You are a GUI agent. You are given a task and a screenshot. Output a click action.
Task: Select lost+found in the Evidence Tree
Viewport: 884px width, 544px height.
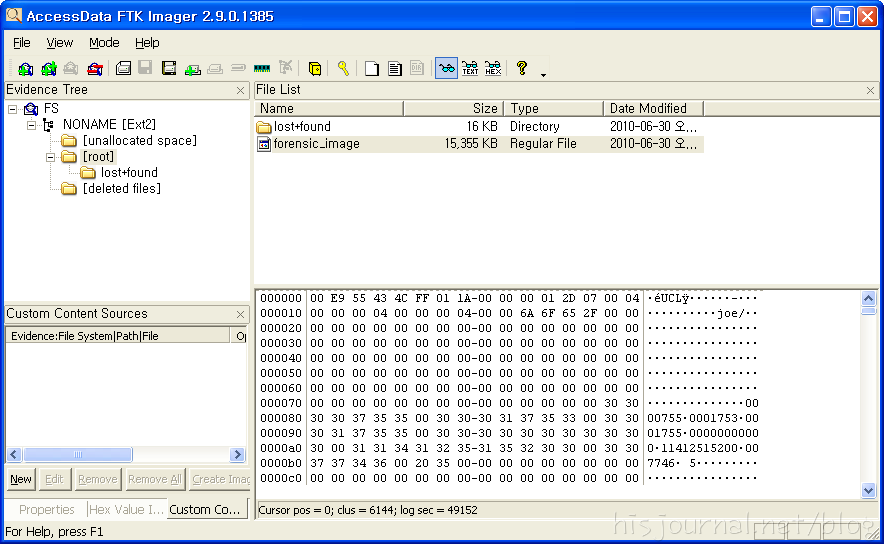[x=129, y=173]
